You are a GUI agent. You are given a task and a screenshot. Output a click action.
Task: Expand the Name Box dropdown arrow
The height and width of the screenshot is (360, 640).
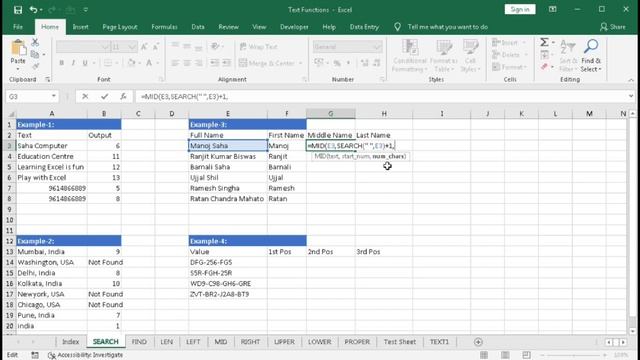pos(53,96)
